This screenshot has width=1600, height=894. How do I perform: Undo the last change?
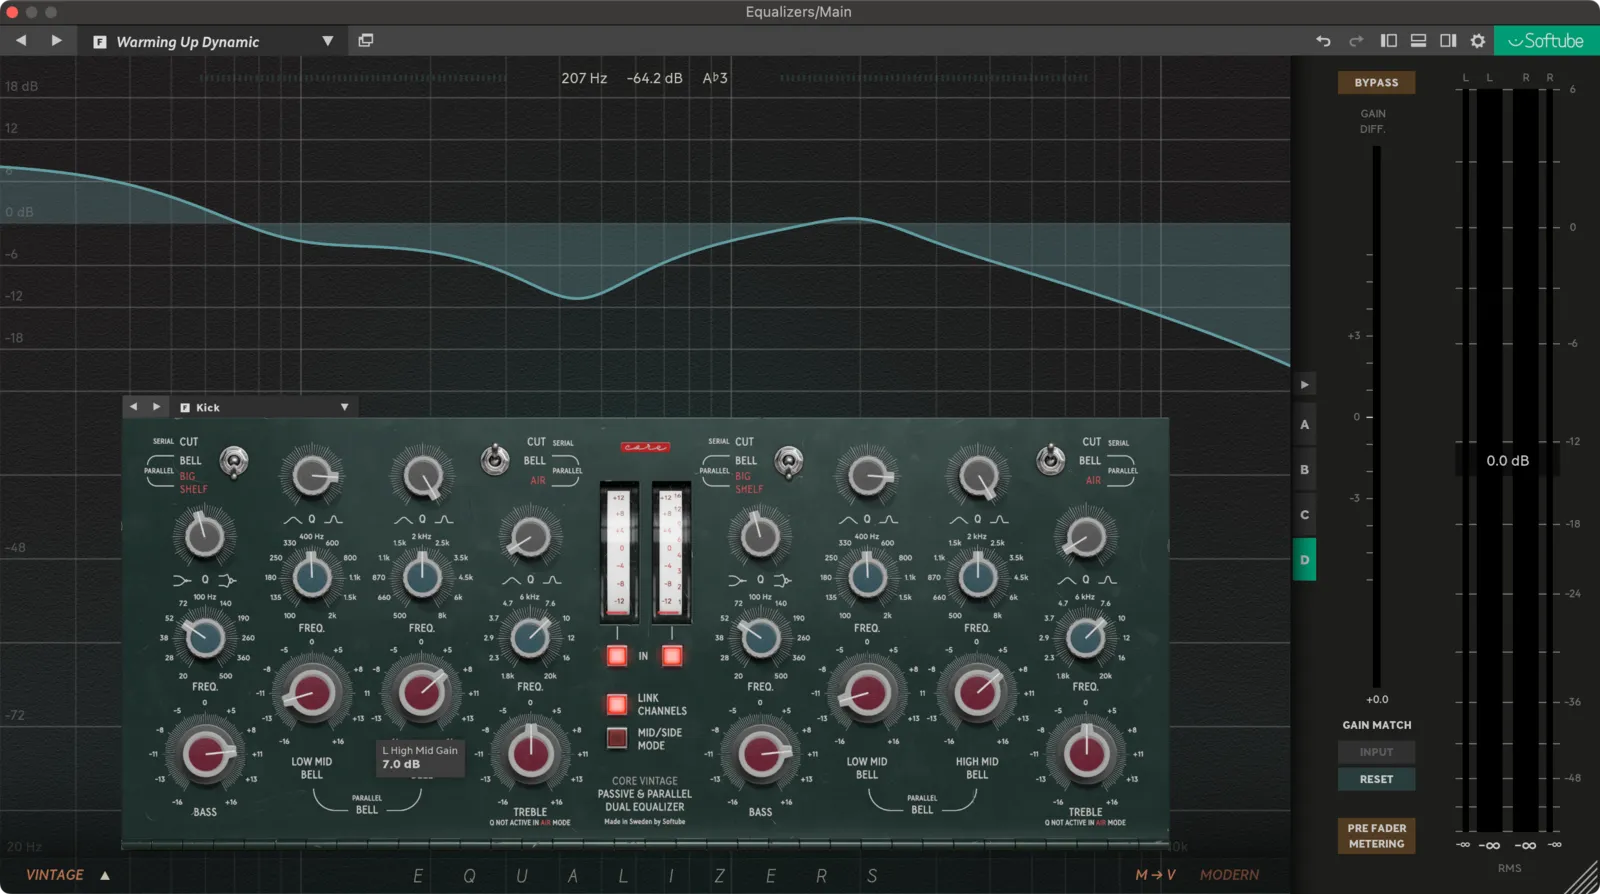click(1323, 41)
